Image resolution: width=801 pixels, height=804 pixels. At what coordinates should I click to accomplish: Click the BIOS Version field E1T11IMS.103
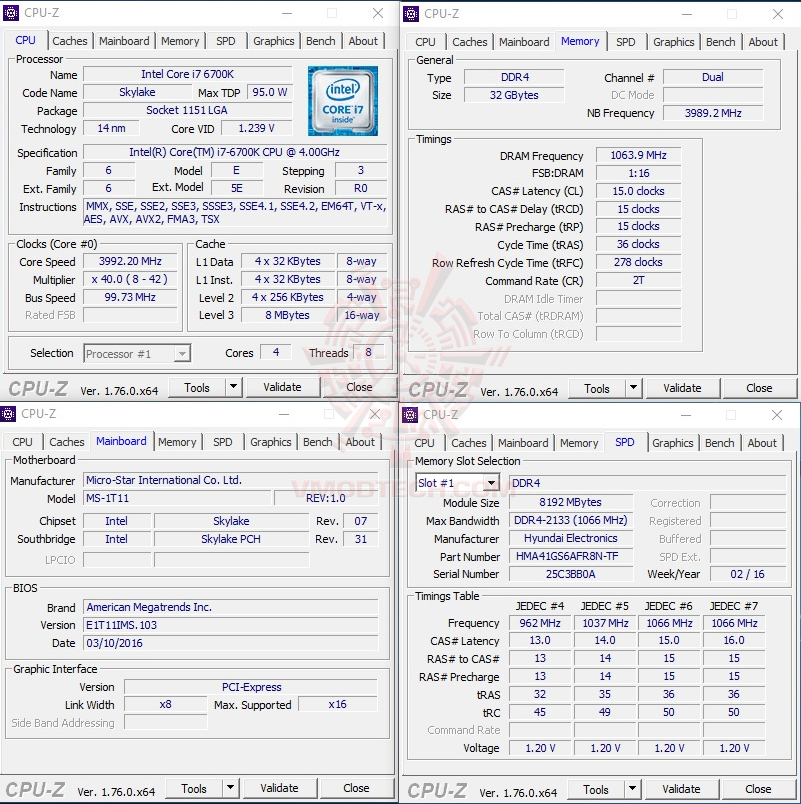click(x=230, y=624)
